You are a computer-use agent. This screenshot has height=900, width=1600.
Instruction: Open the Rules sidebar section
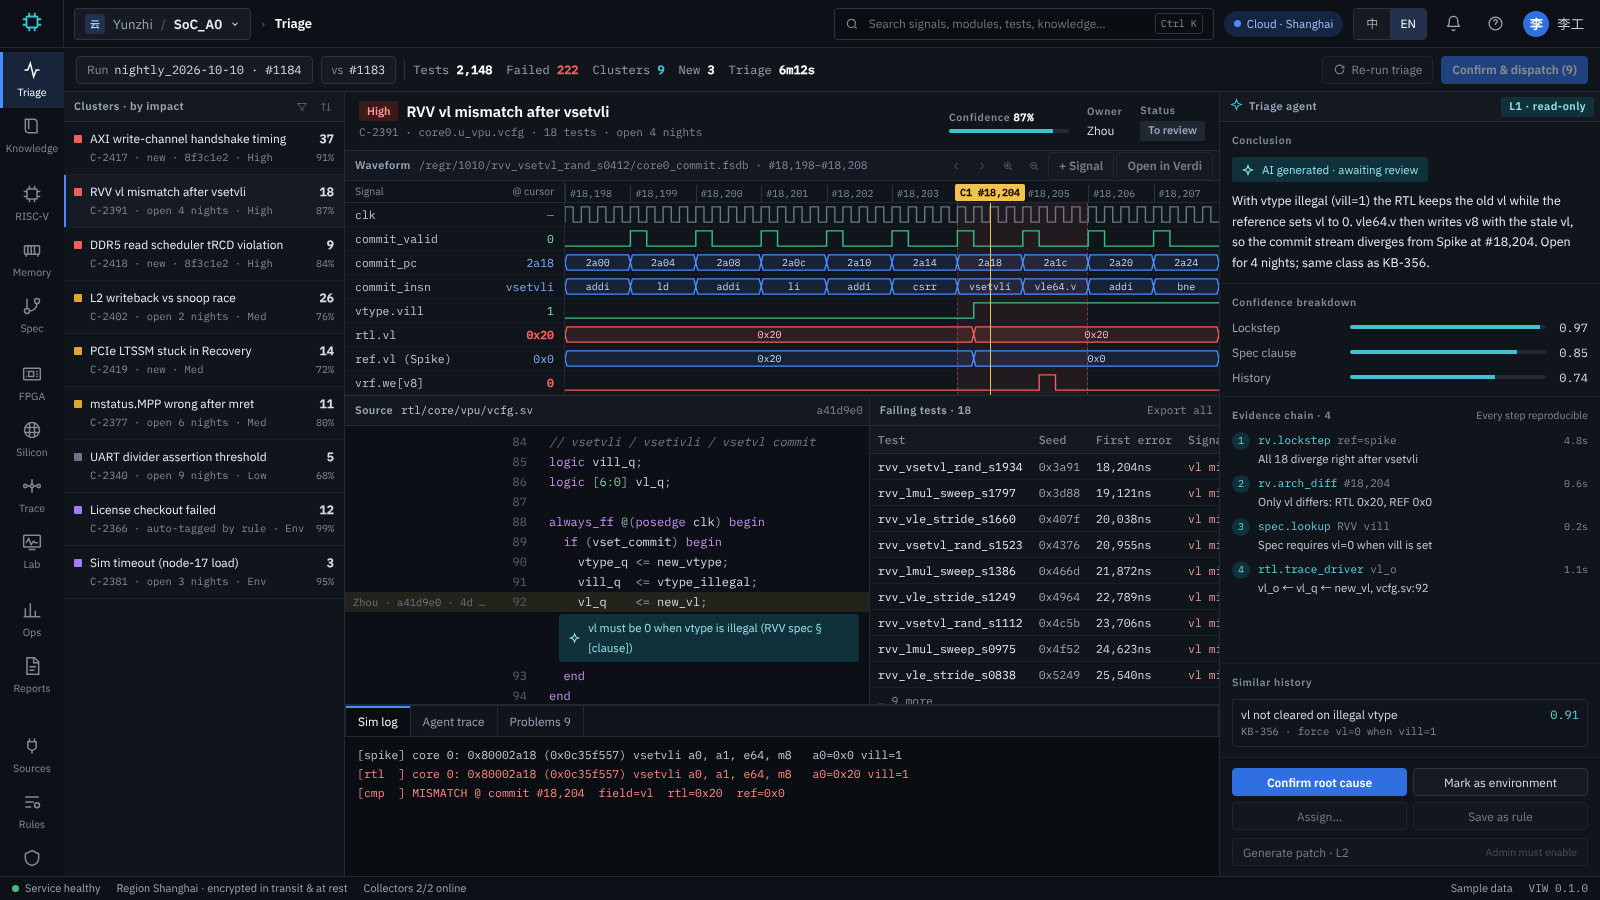pos(32,812)
